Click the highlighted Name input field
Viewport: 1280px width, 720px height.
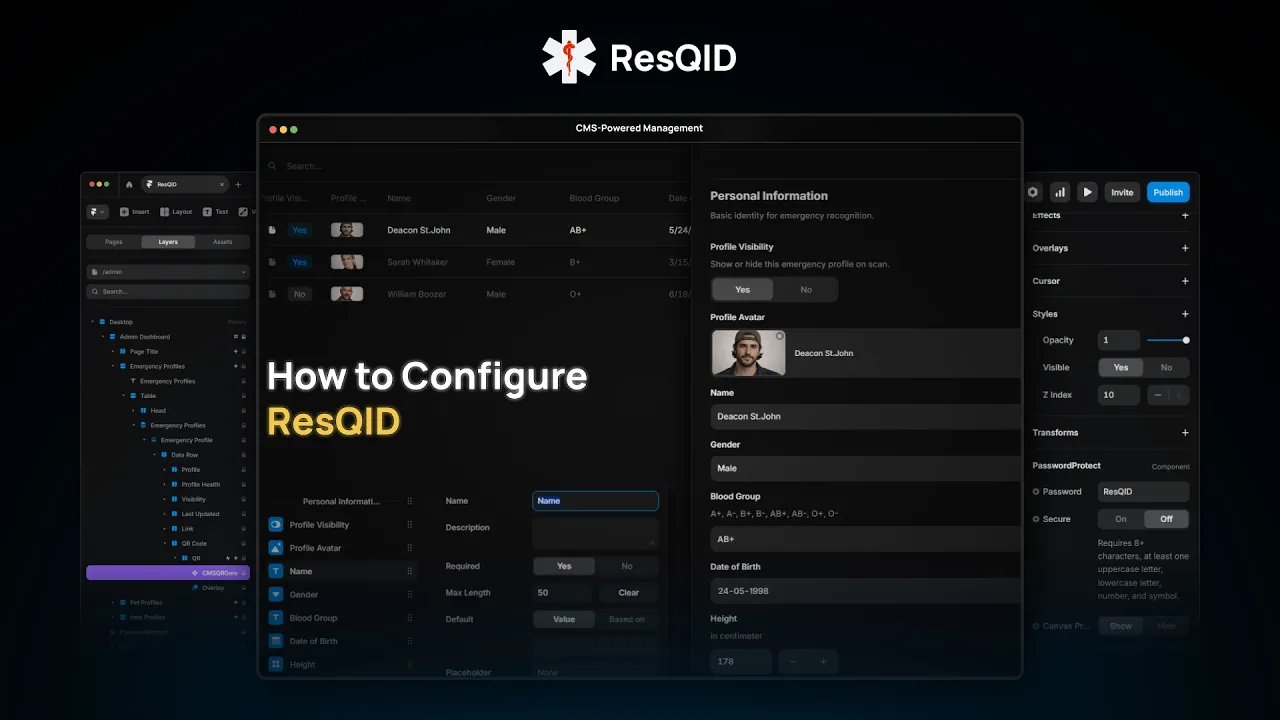595,501
